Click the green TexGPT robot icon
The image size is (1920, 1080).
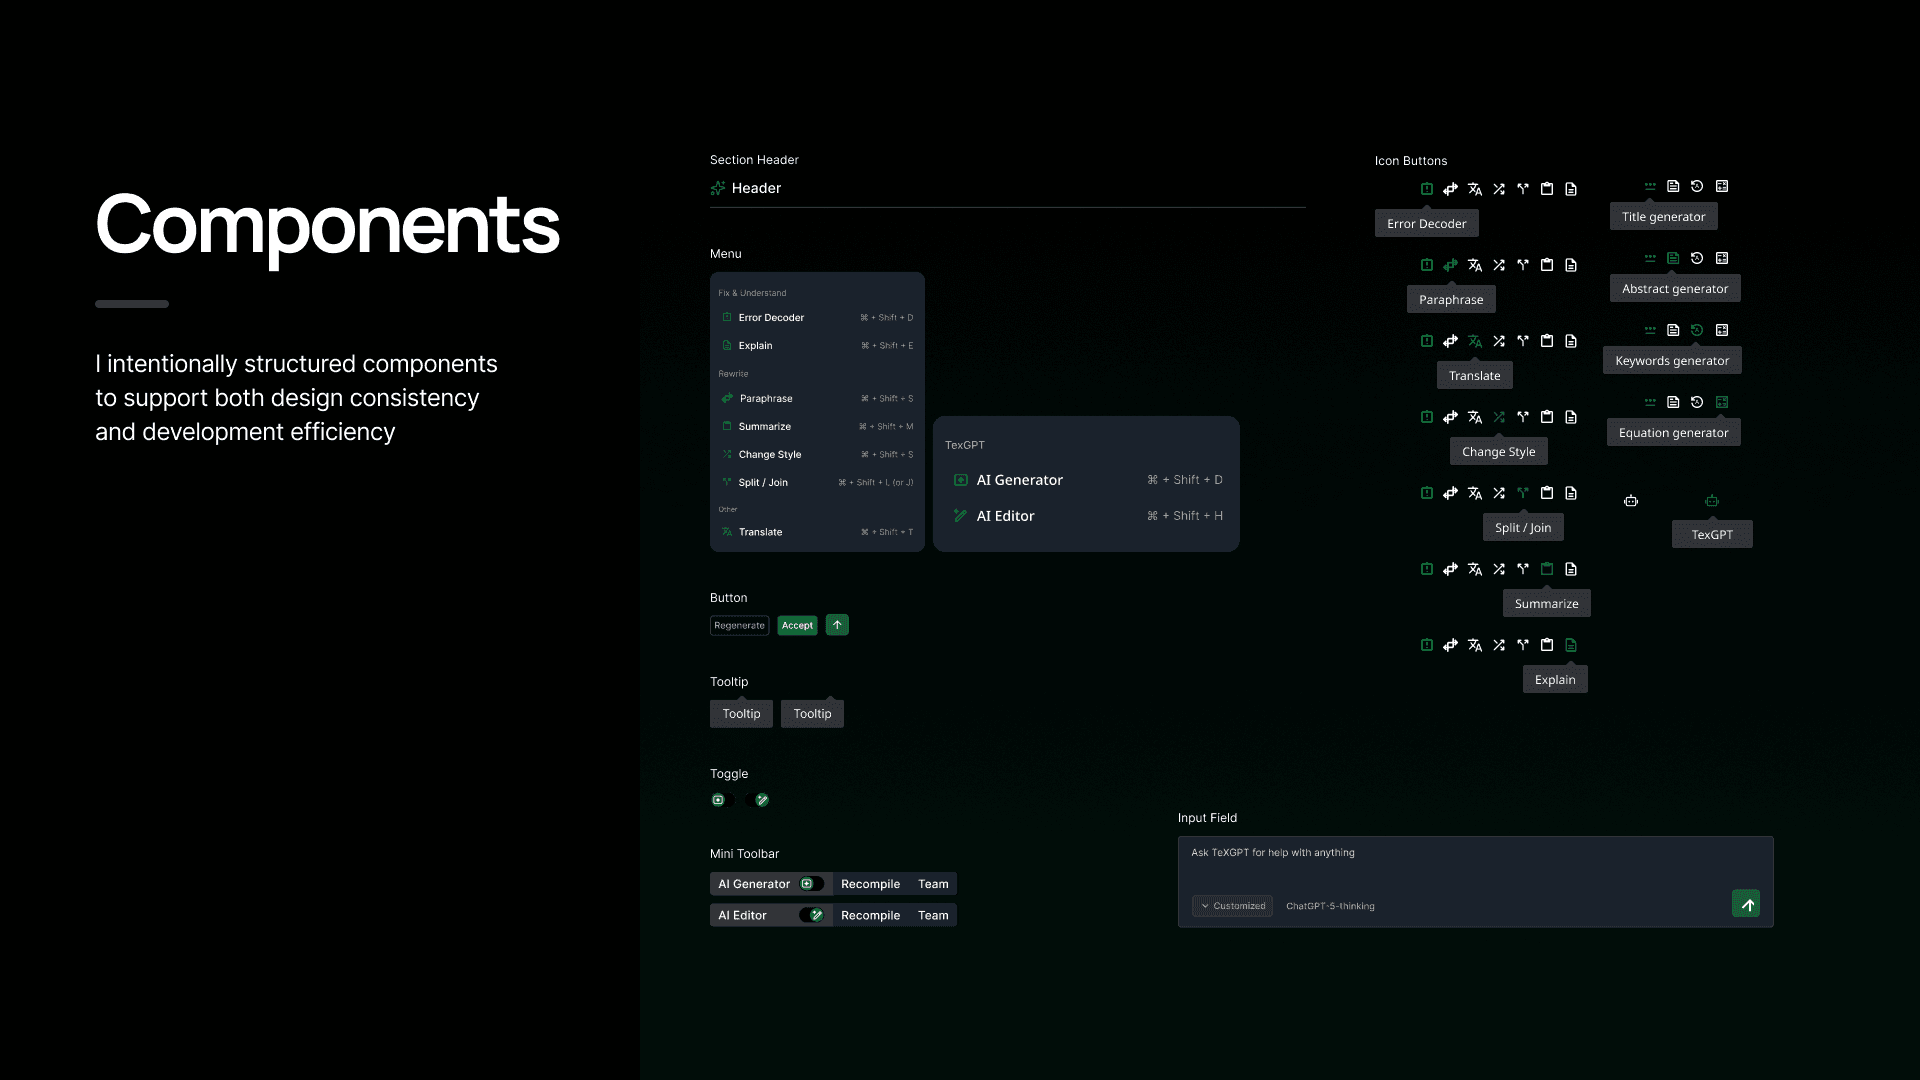coord(1712,501)
